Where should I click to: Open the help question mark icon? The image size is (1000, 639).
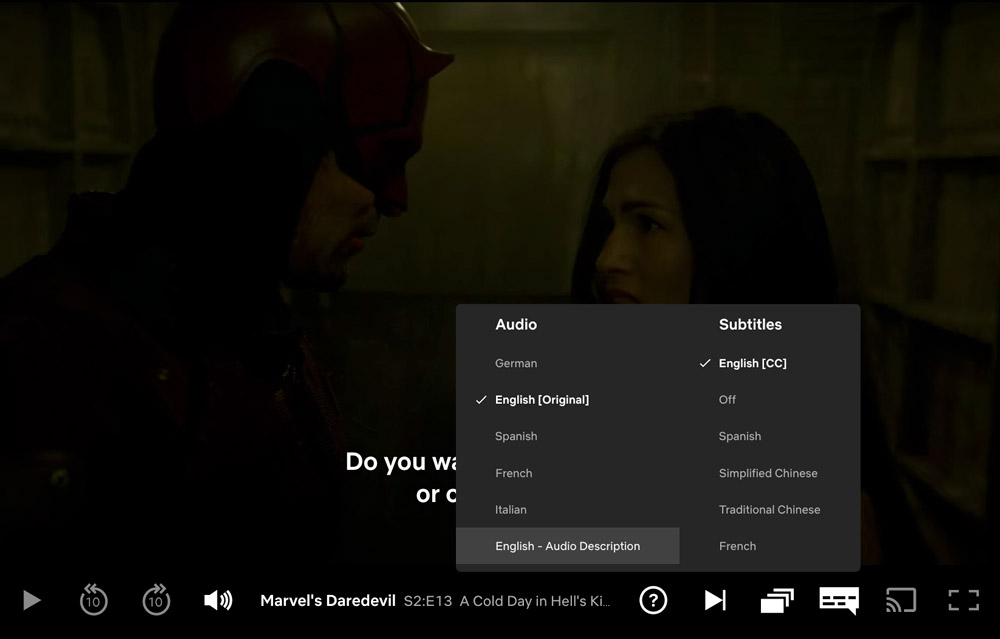[x=653, y=600]
